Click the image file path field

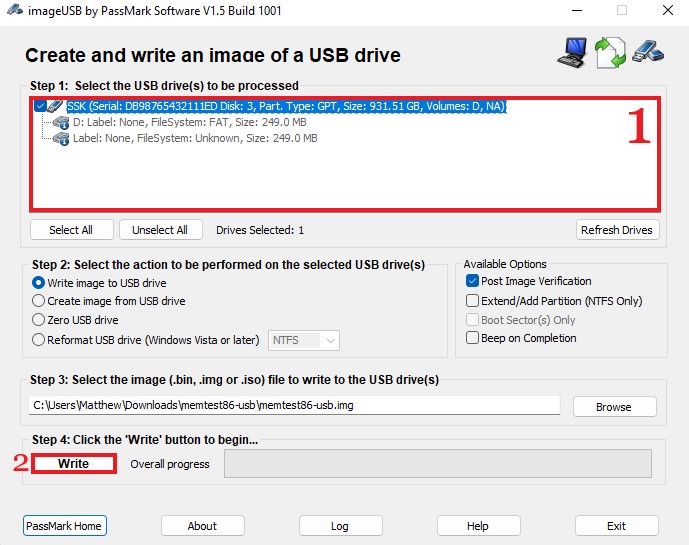point(294,405)
